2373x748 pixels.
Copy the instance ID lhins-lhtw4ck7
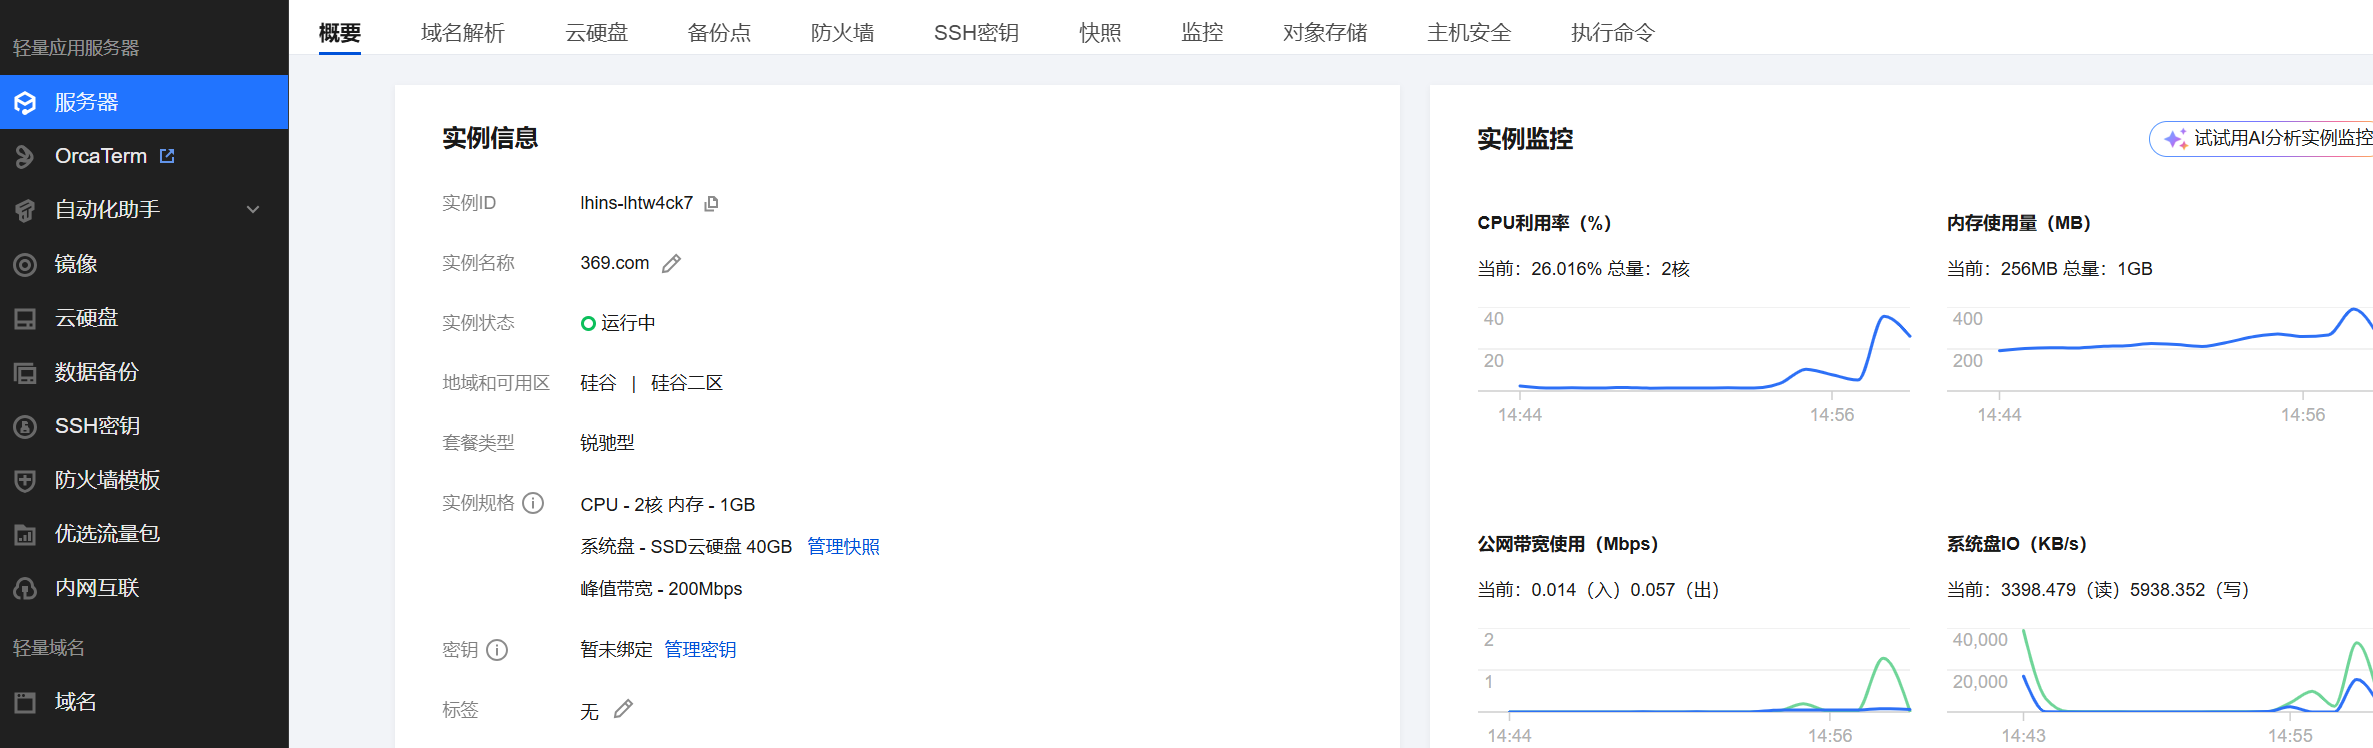711,203
